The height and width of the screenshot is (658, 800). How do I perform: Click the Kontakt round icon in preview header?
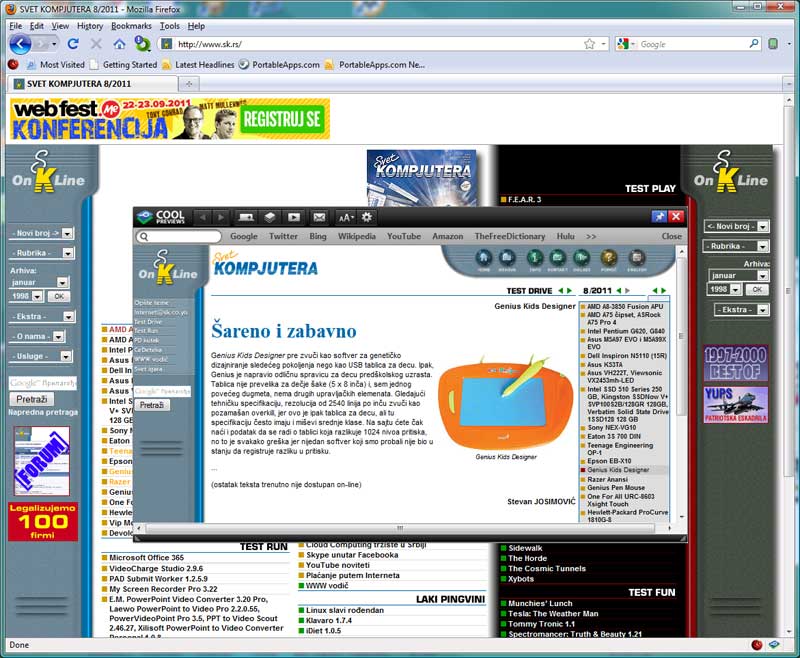pyautogui.click(x=558, y=258)
